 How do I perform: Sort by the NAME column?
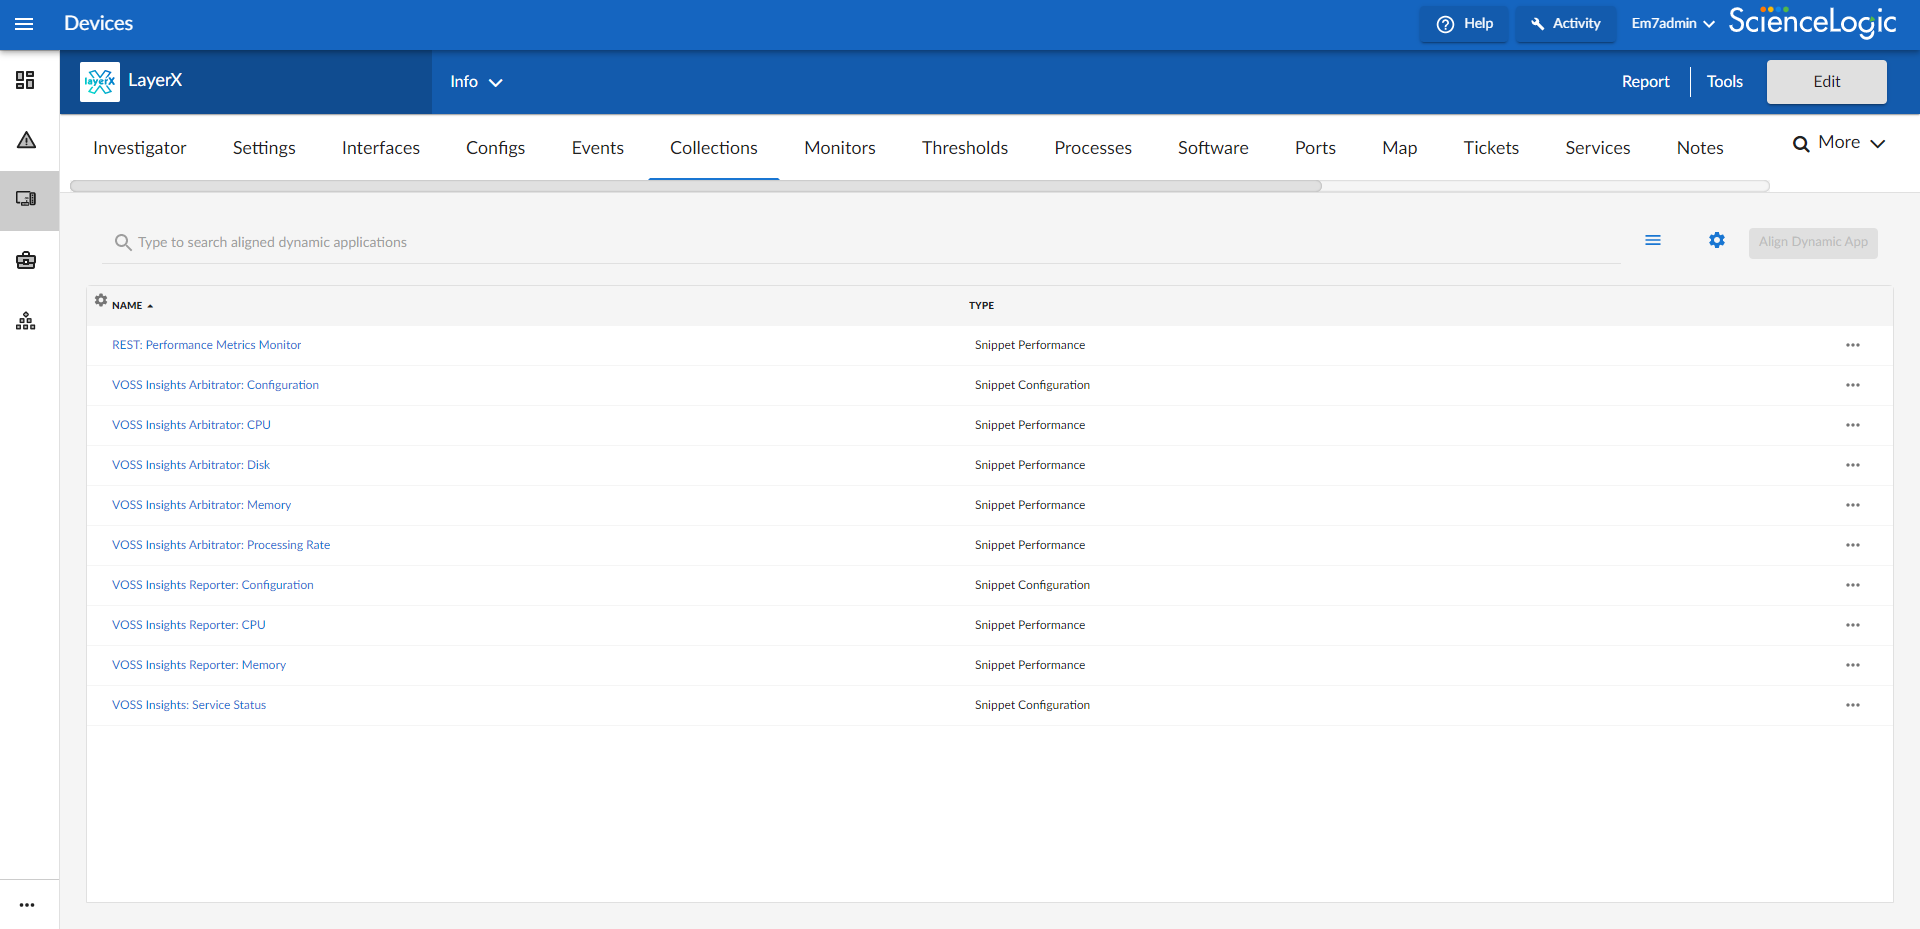pyautogui.click(x=132, y=306)
